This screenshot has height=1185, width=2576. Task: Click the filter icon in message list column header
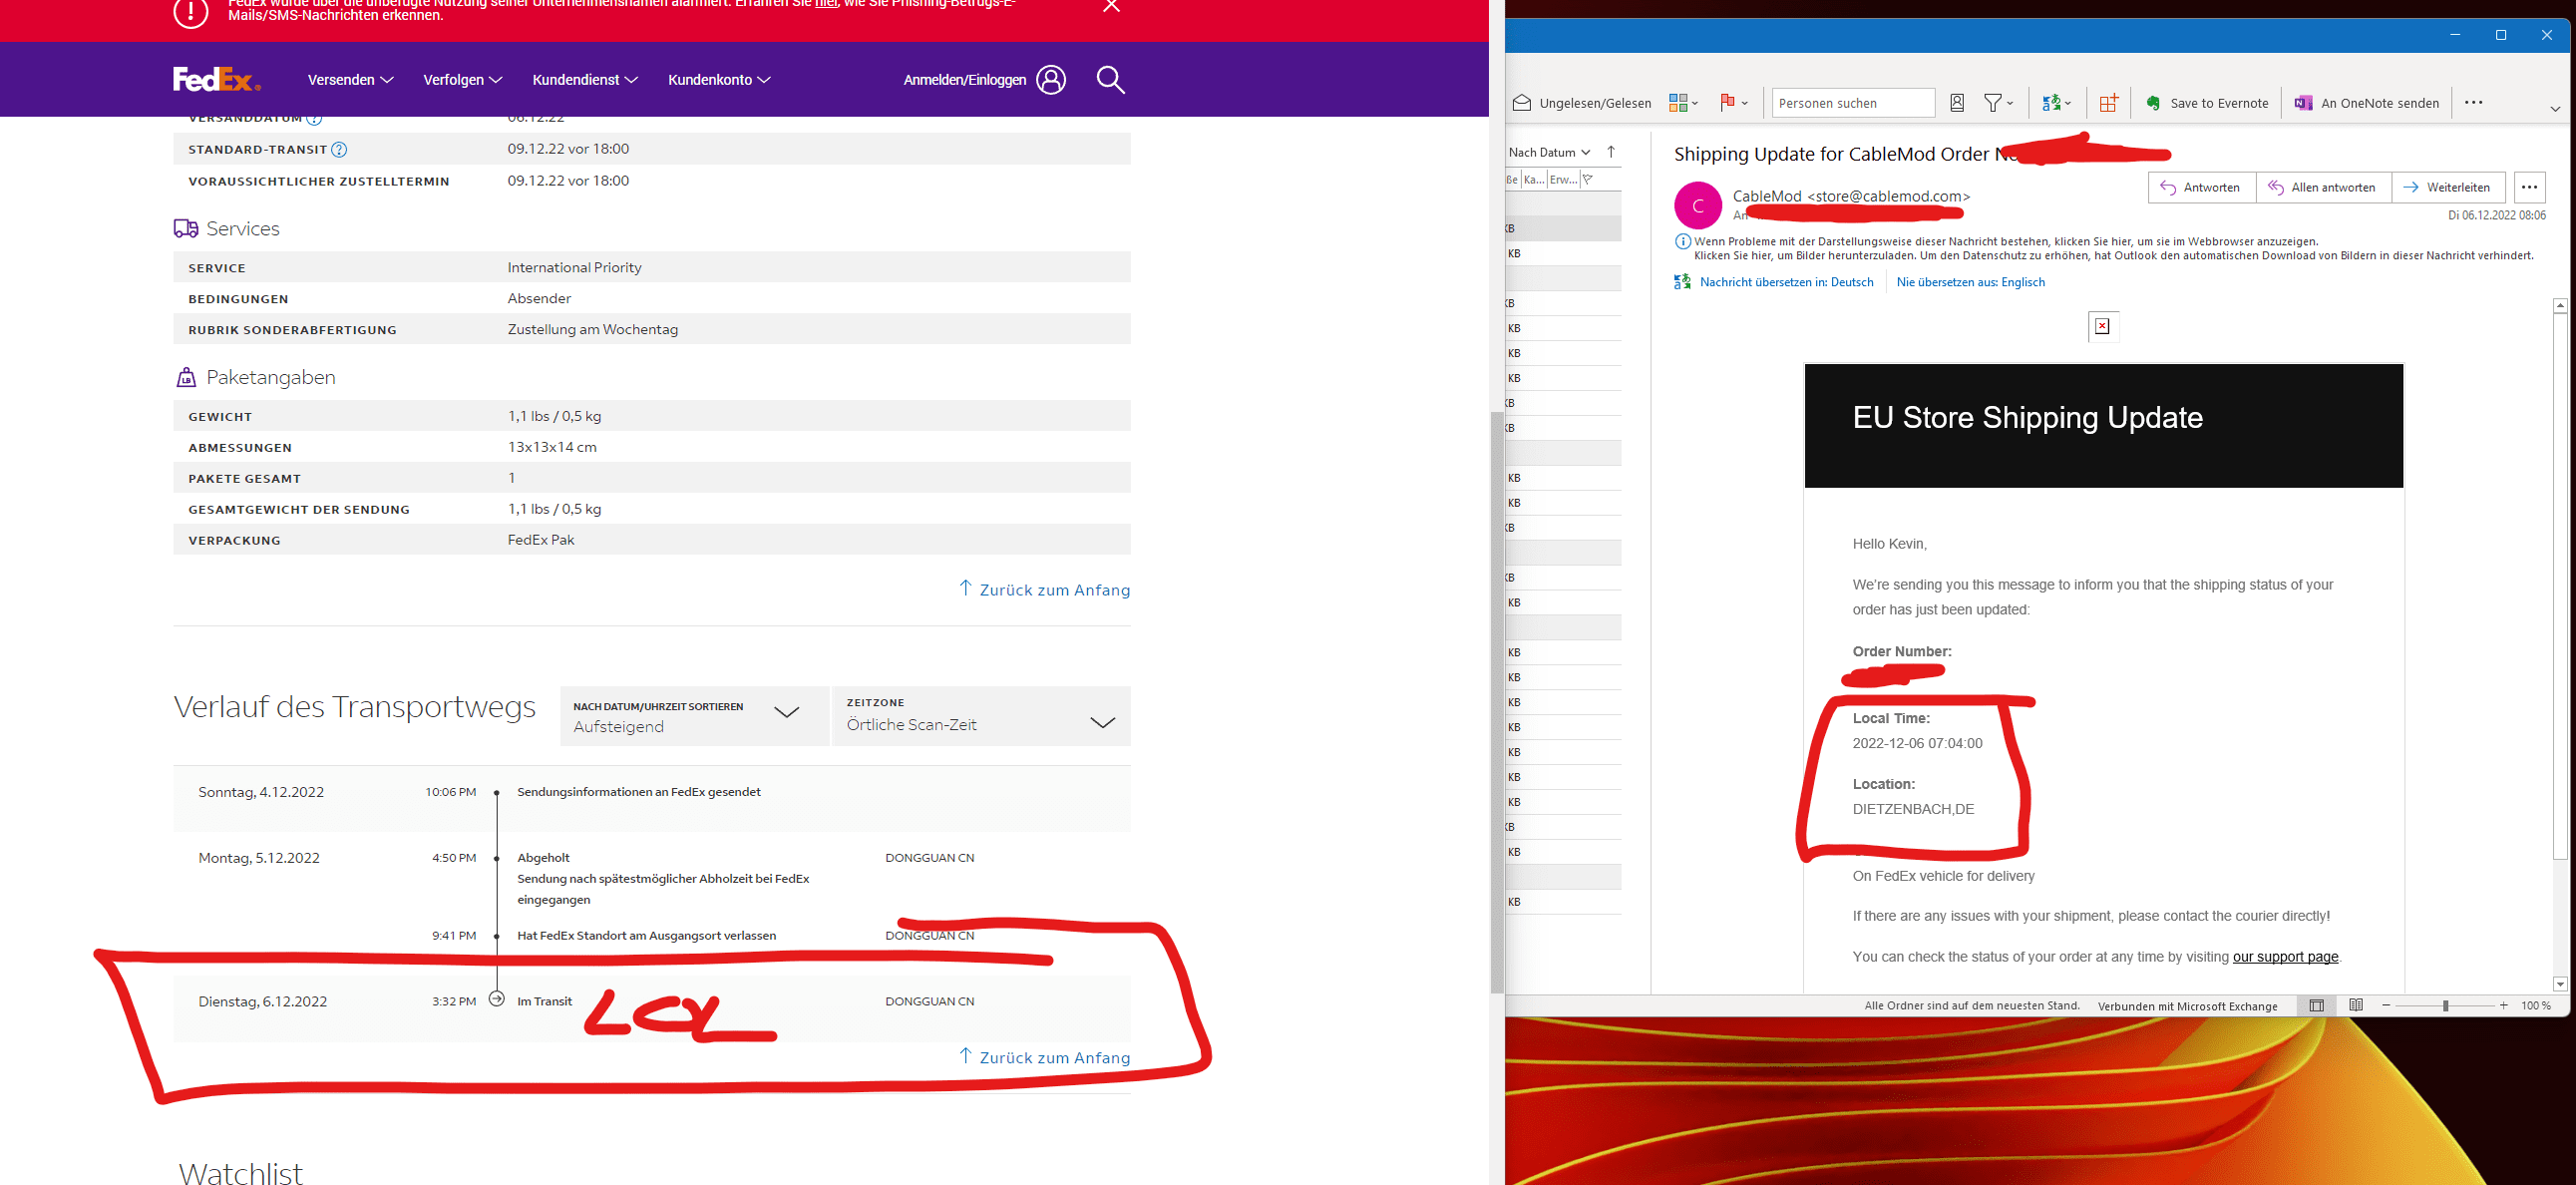(x=1588, y=179)
